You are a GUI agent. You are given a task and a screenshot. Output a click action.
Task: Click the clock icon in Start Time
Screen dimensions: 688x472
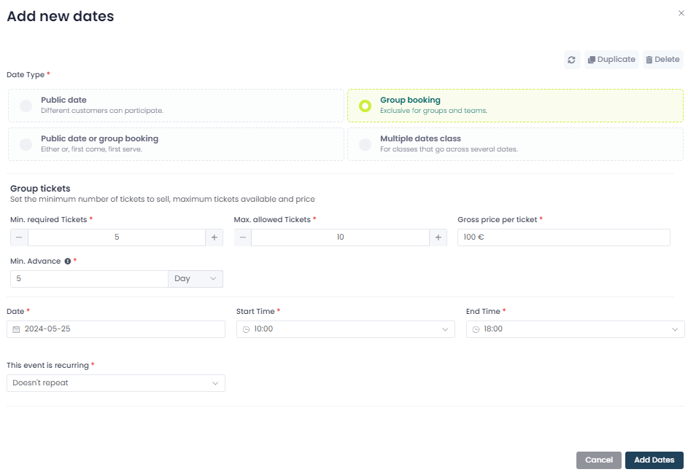point(246,329)
